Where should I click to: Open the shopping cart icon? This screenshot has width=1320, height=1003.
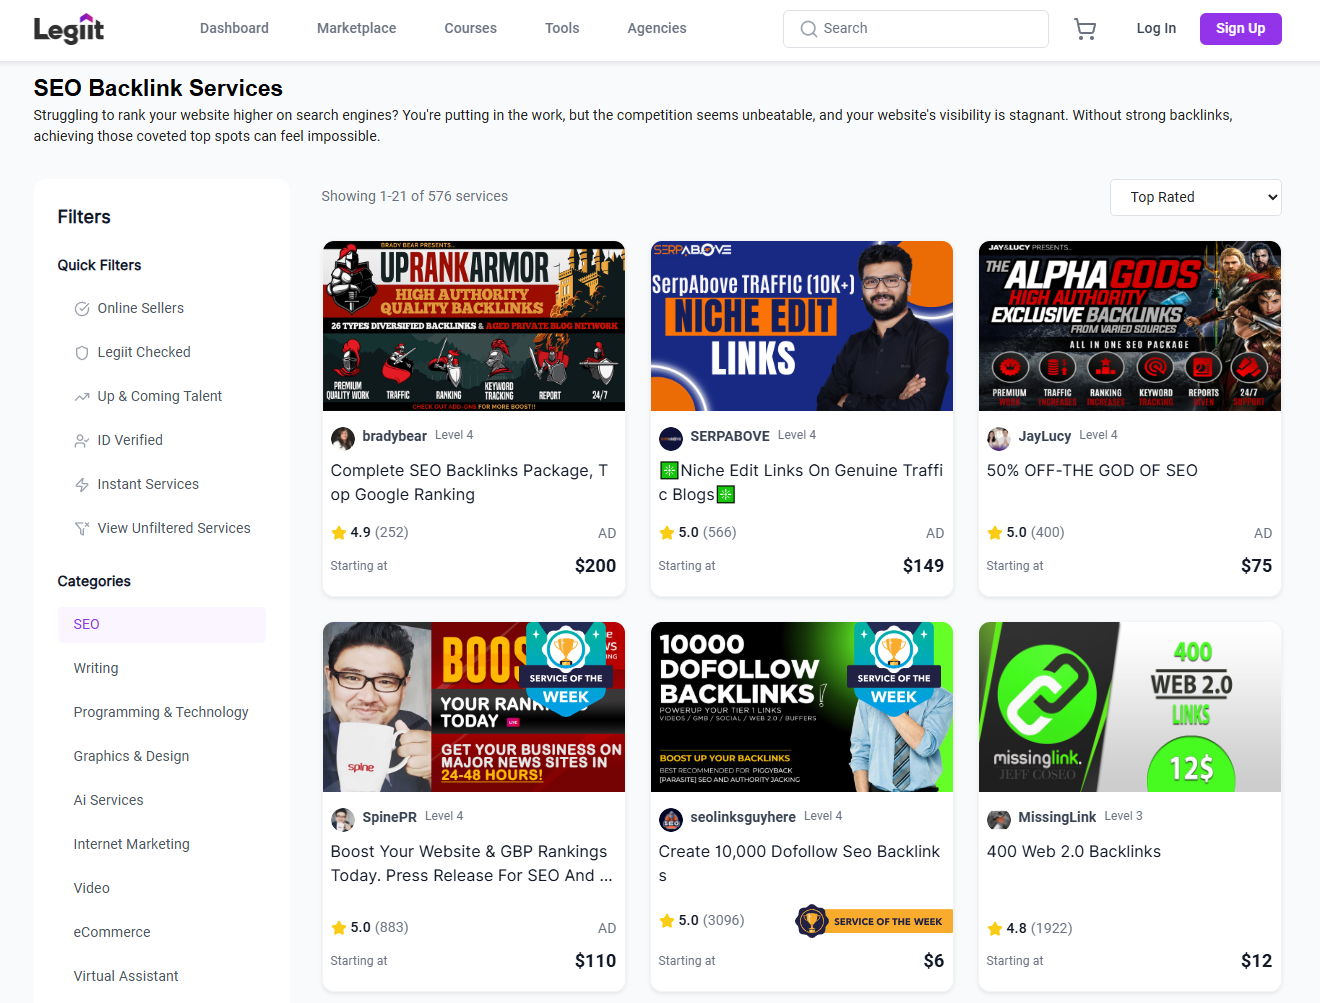(1084, 29)
